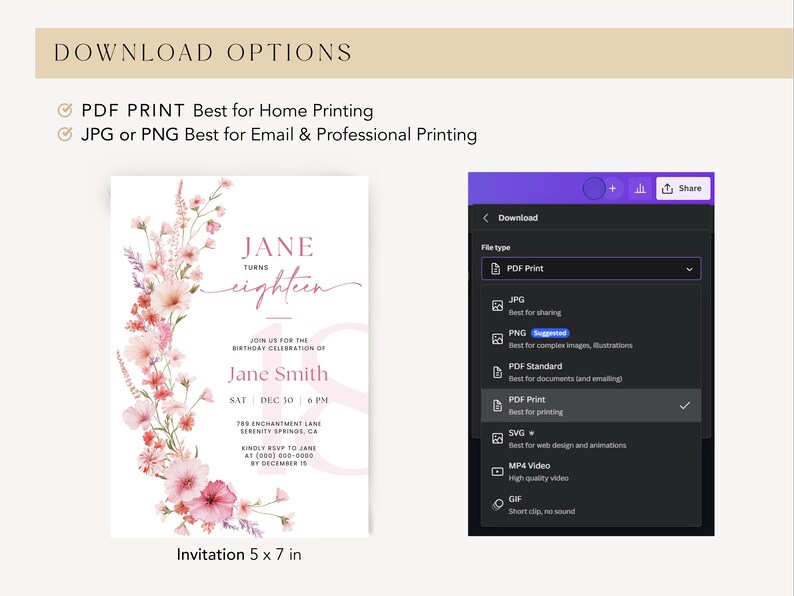Screen dimensions: 794x596
Task: Click the 'File type' label
Action: pos(496,248)
